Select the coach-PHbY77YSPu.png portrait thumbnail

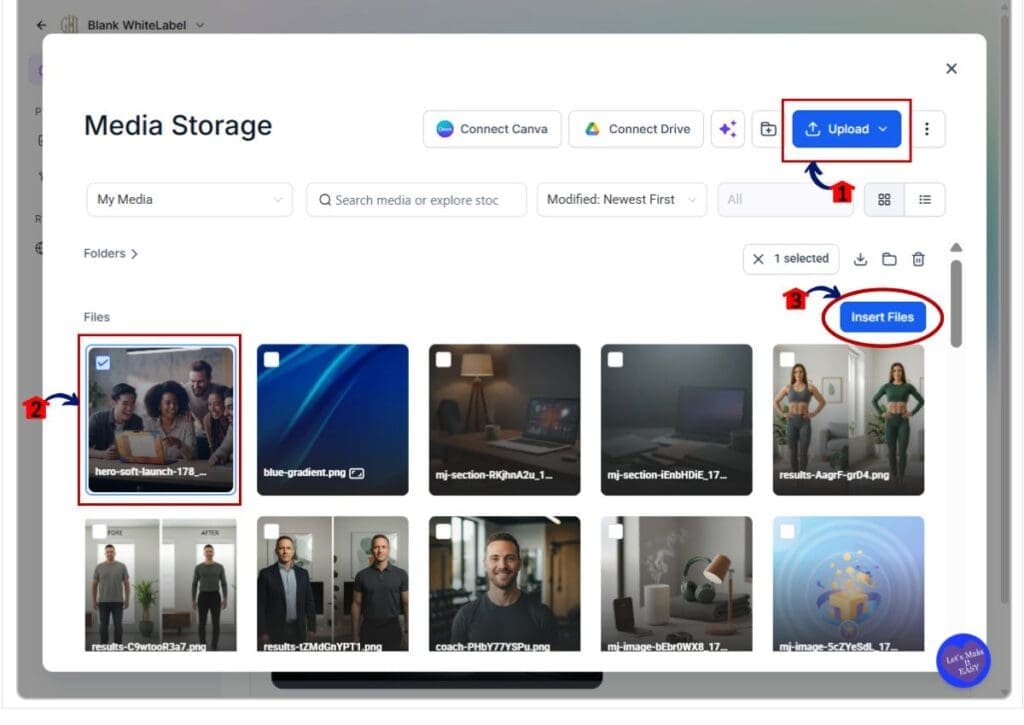504,584
